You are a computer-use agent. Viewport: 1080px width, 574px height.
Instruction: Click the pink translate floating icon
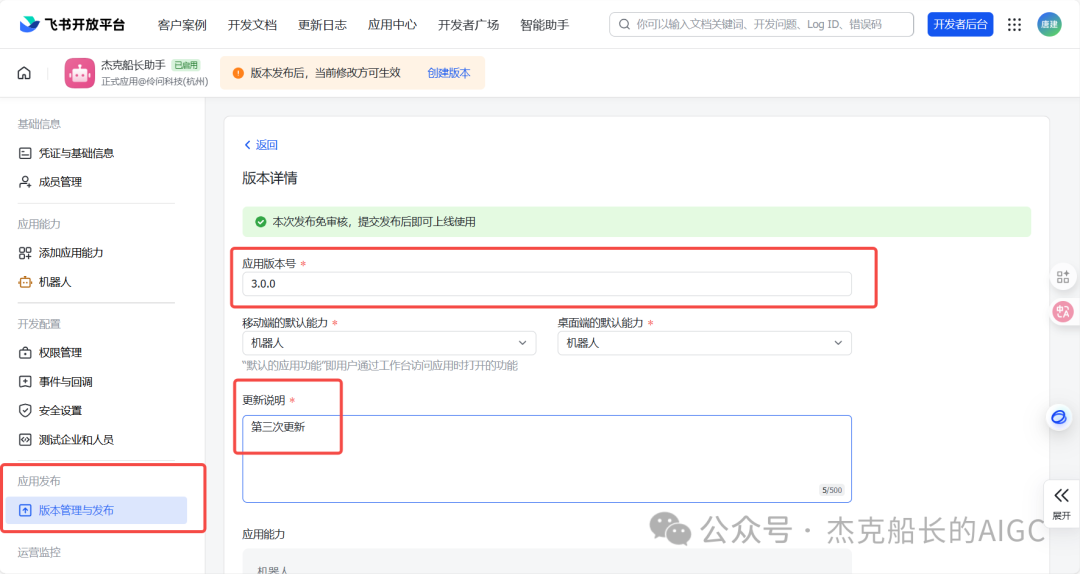click(1063, 311)
